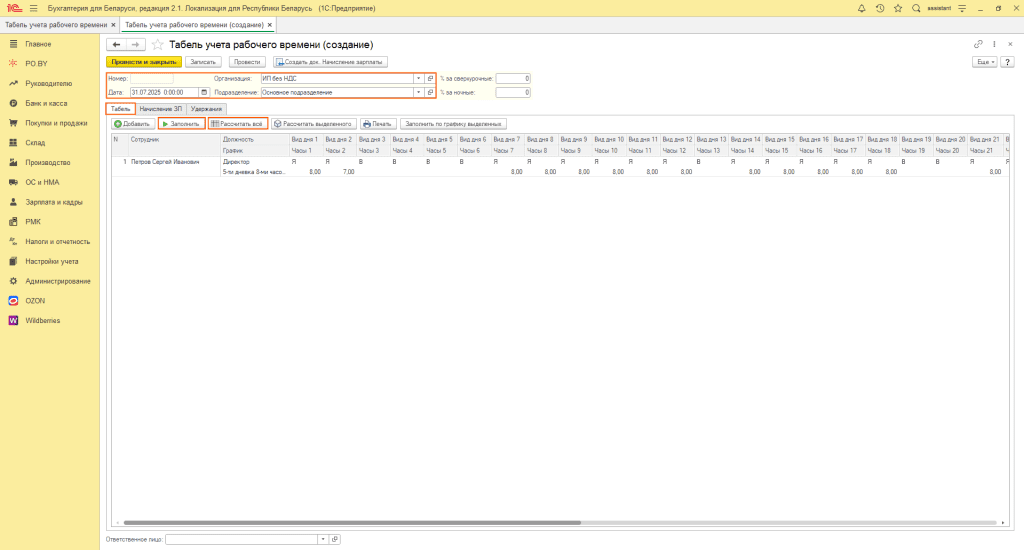
Task: Open the notifications bell icon
Action: (861, 8)
